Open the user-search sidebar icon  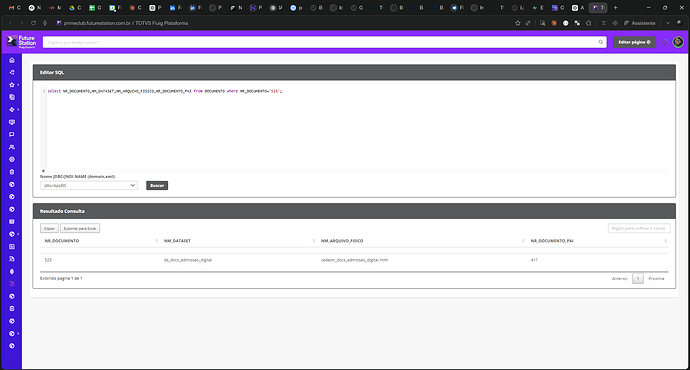(x=12, y=259)
